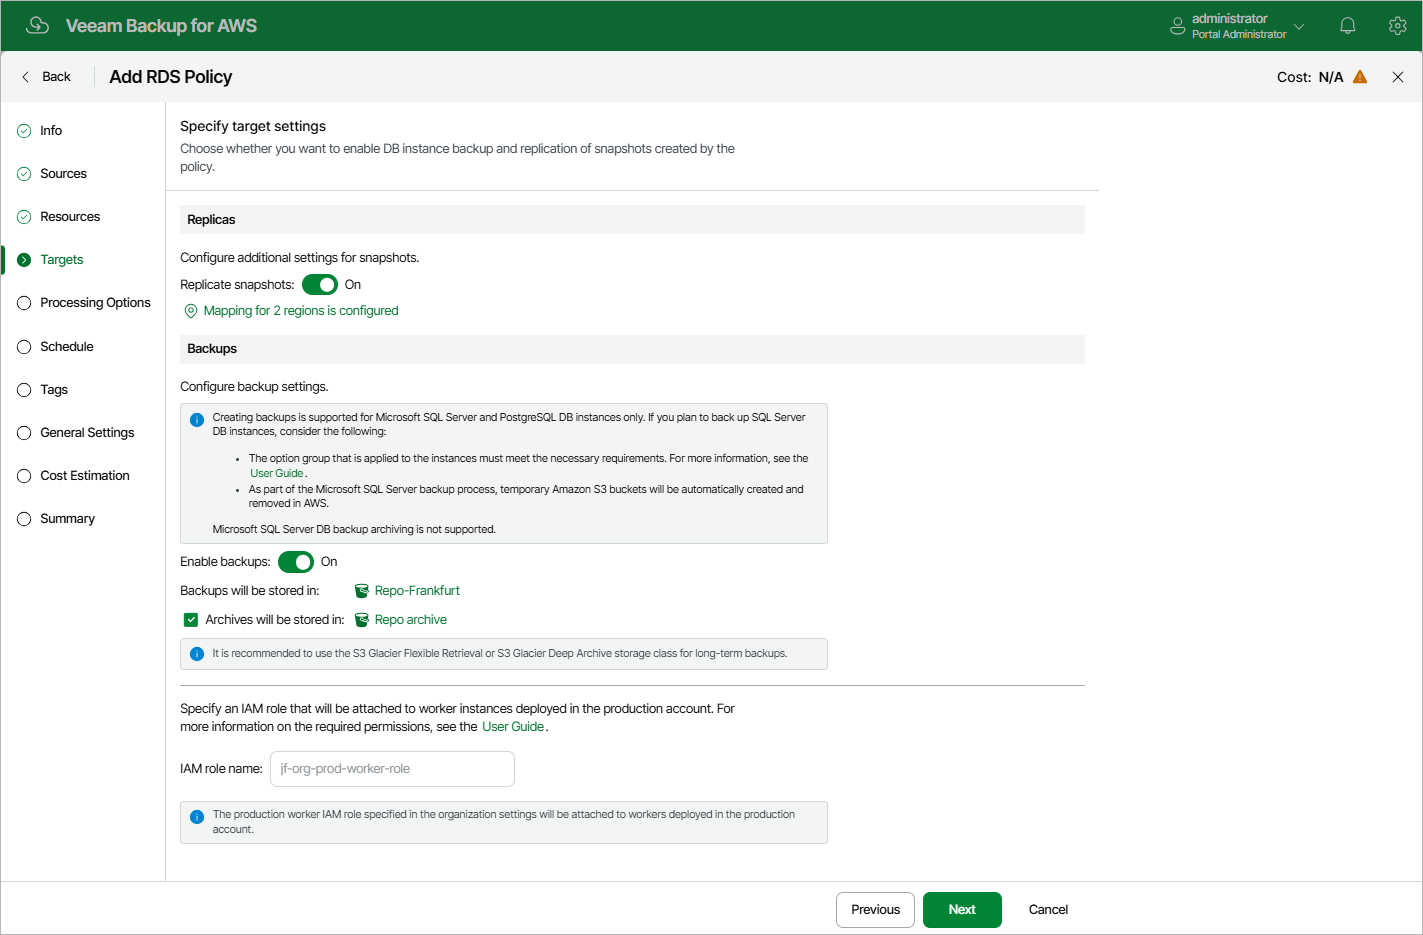Image resolution: width=1423 pixels, height=935 pixels.
Task: Click the Veeam Backup for AWS title
Action: (x=161, y=26)
